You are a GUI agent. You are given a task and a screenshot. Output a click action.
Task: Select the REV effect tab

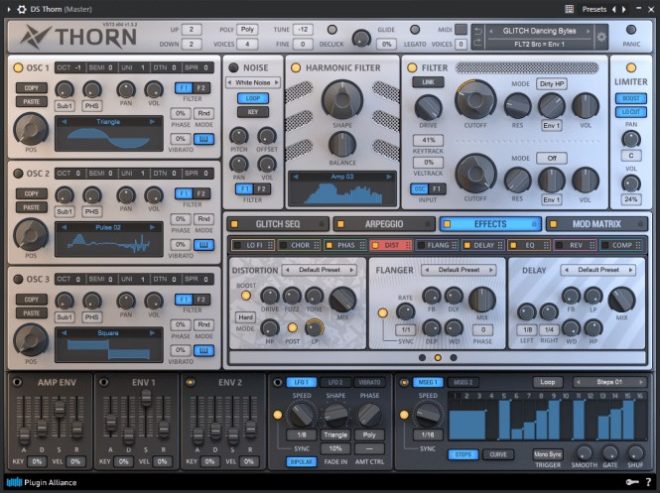click(575, 245)
